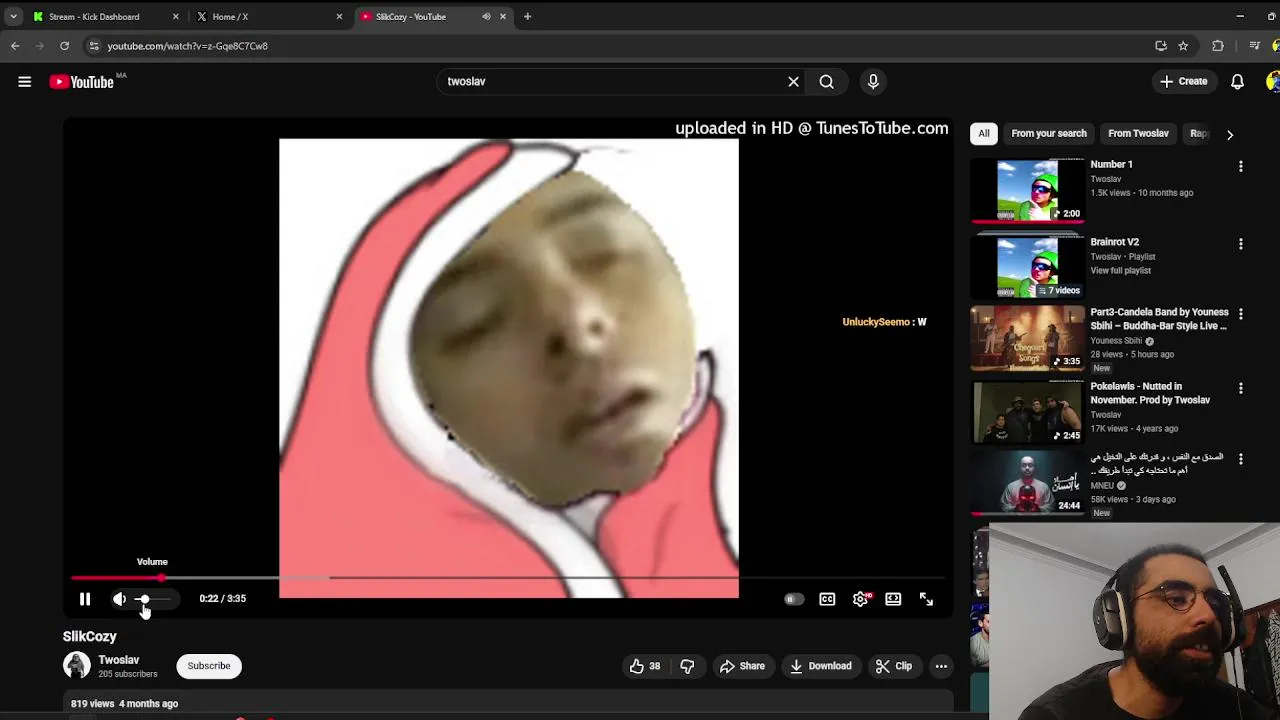Open the Twoslav channel name link
This screenshot has width=1280, height=720.
click(x=119, y=660)
